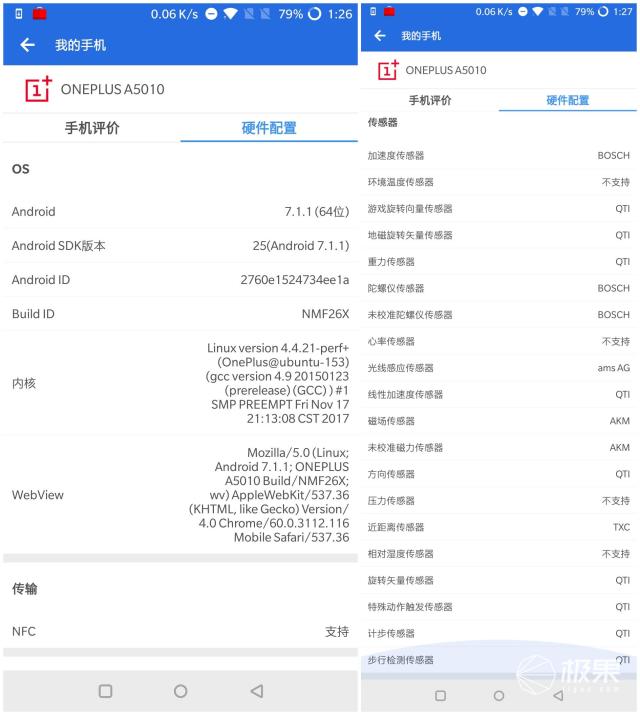Tap the 心率传感器 row

499,341
